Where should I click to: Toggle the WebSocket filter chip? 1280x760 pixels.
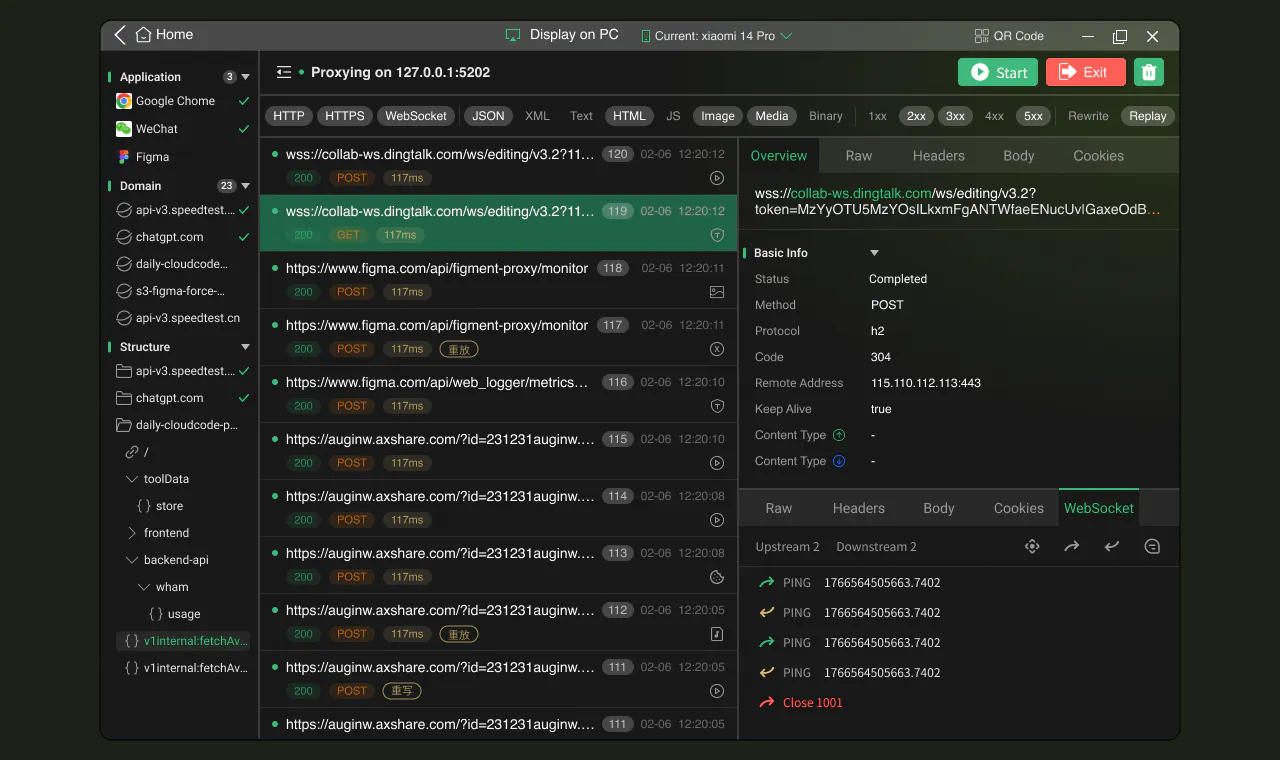point(416,116)
